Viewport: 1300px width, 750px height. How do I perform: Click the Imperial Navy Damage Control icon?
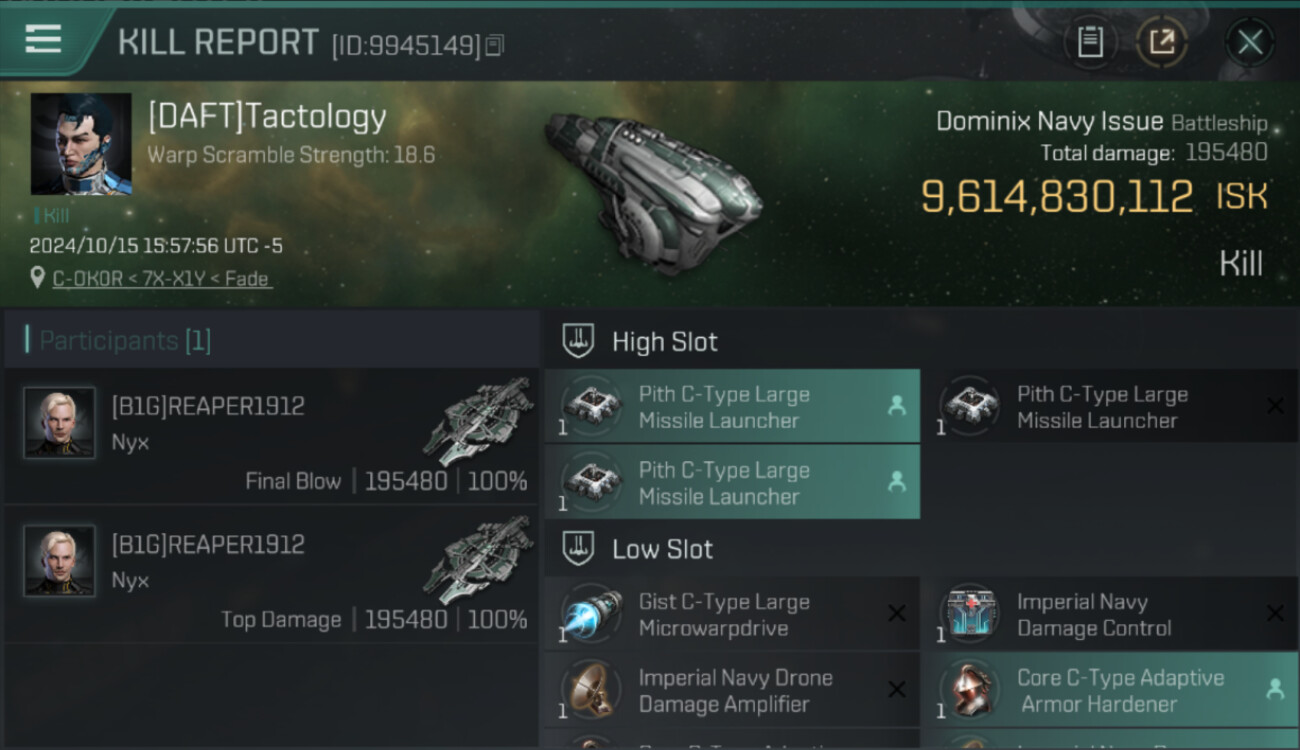(x=969, y=614)
